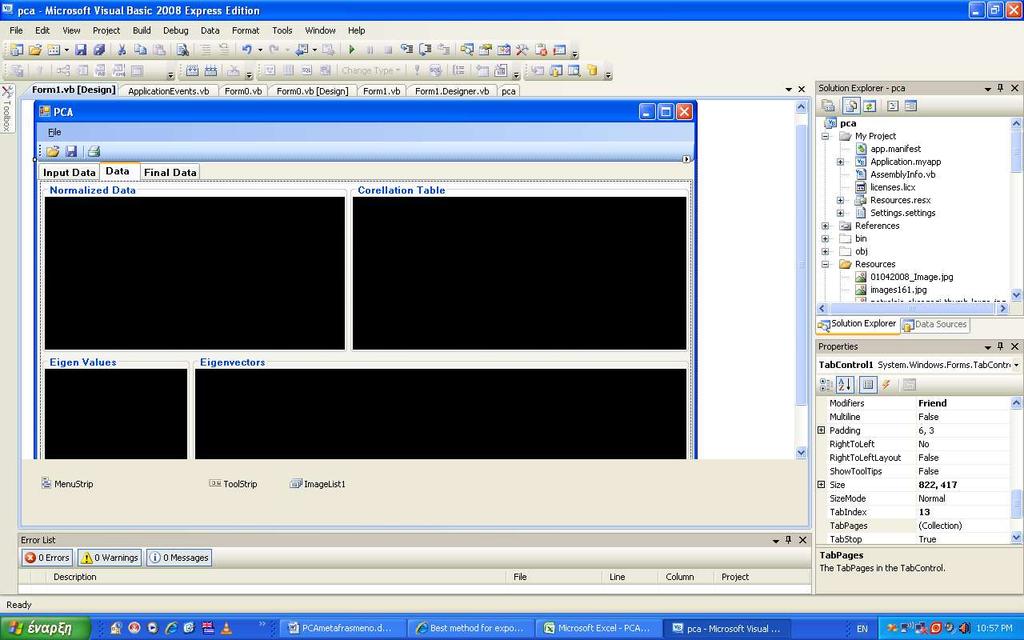Click the save icon on the PCA form toolstrip
This screenshot has height=640, width=1024.
coord(71,152)
